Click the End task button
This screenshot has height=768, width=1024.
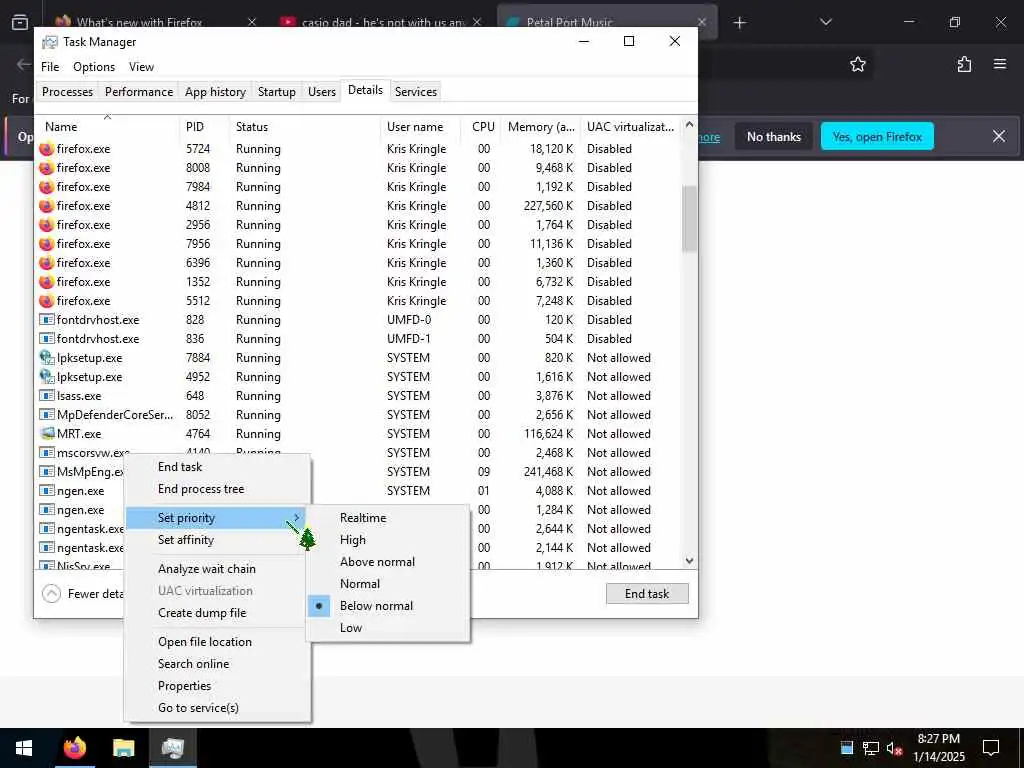pos(647,594)
